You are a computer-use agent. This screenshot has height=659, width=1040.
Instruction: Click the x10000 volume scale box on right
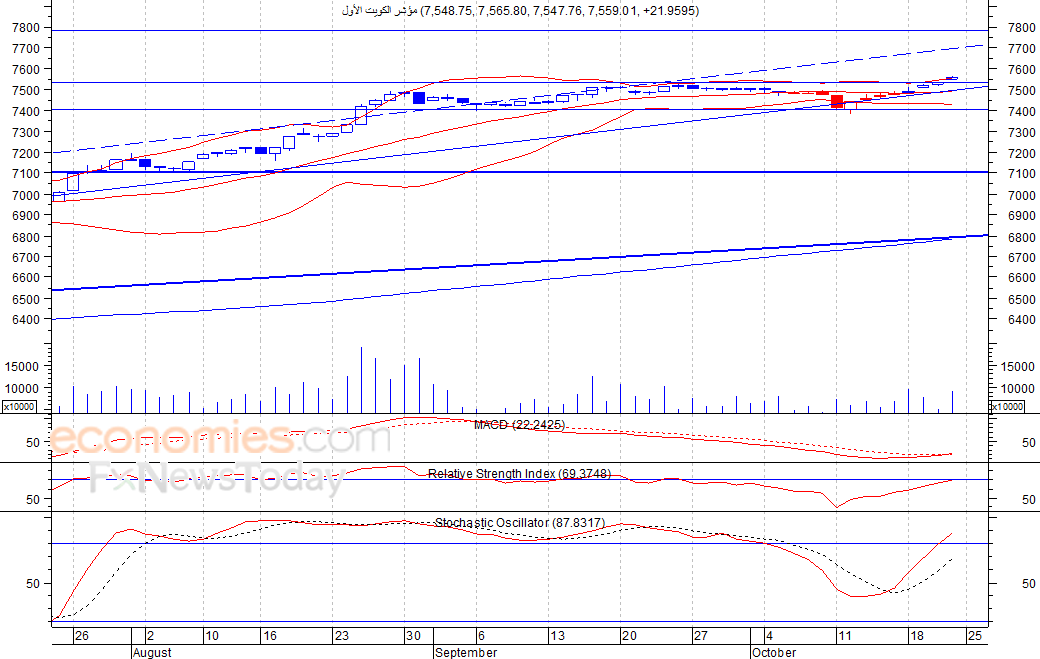click(1007, 406)
